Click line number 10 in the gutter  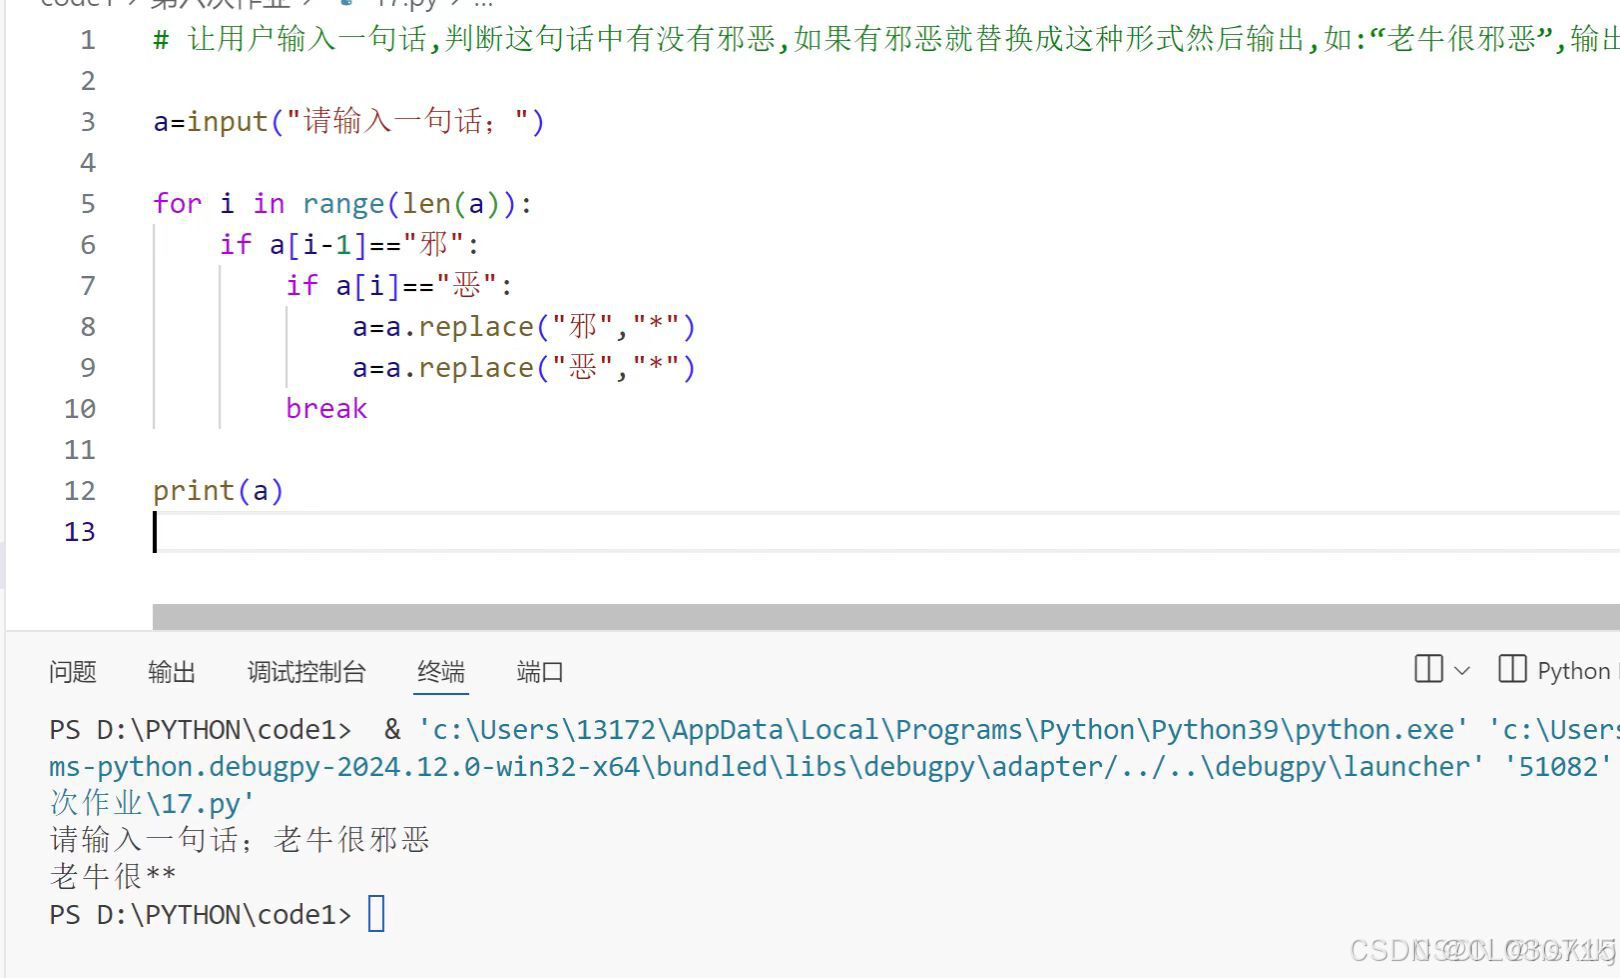point(80,409)
